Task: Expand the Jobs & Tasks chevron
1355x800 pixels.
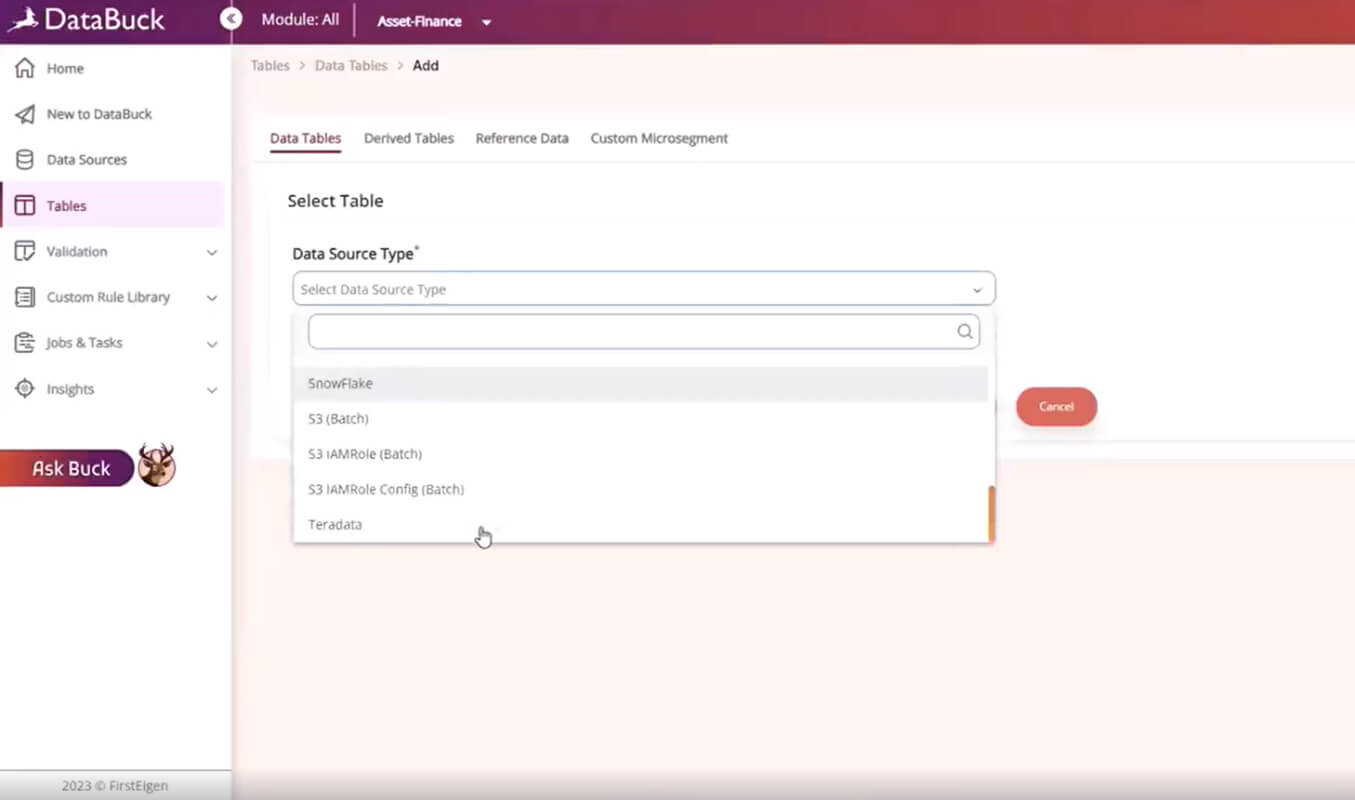Action: [x=212, y=344]
